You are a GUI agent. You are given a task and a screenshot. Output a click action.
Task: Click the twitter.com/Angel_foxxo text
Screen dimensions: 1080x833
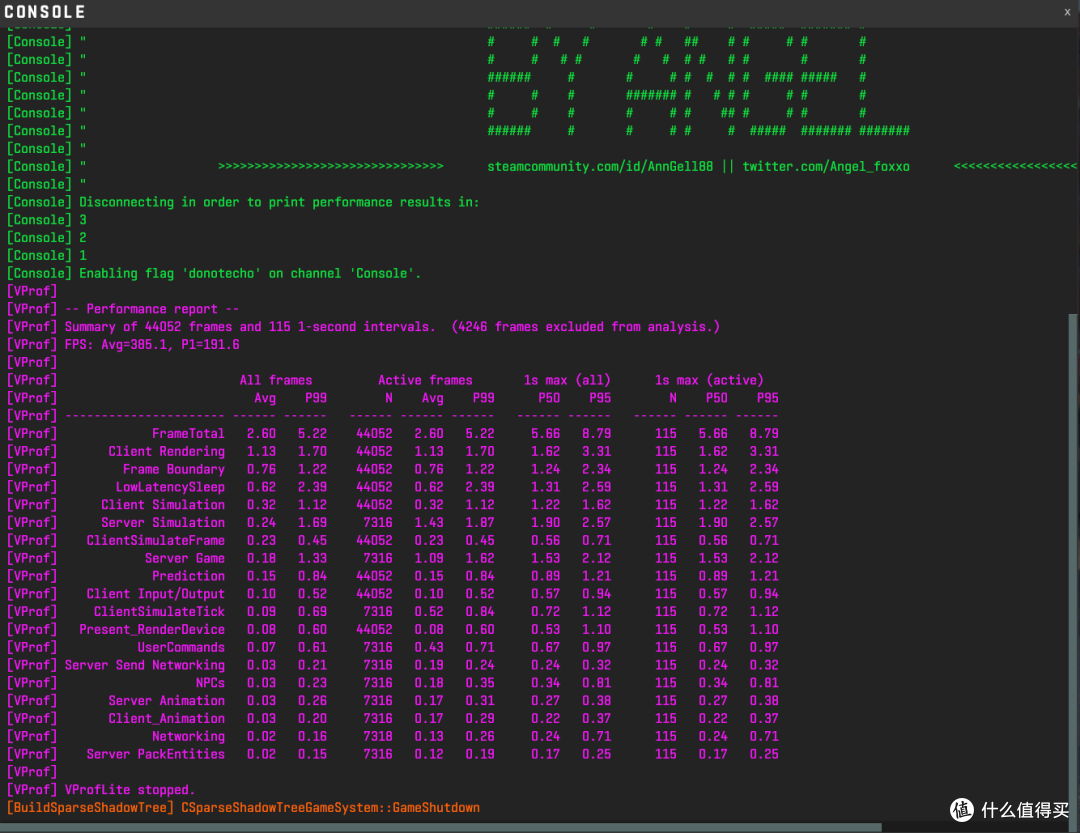(826, 167)
